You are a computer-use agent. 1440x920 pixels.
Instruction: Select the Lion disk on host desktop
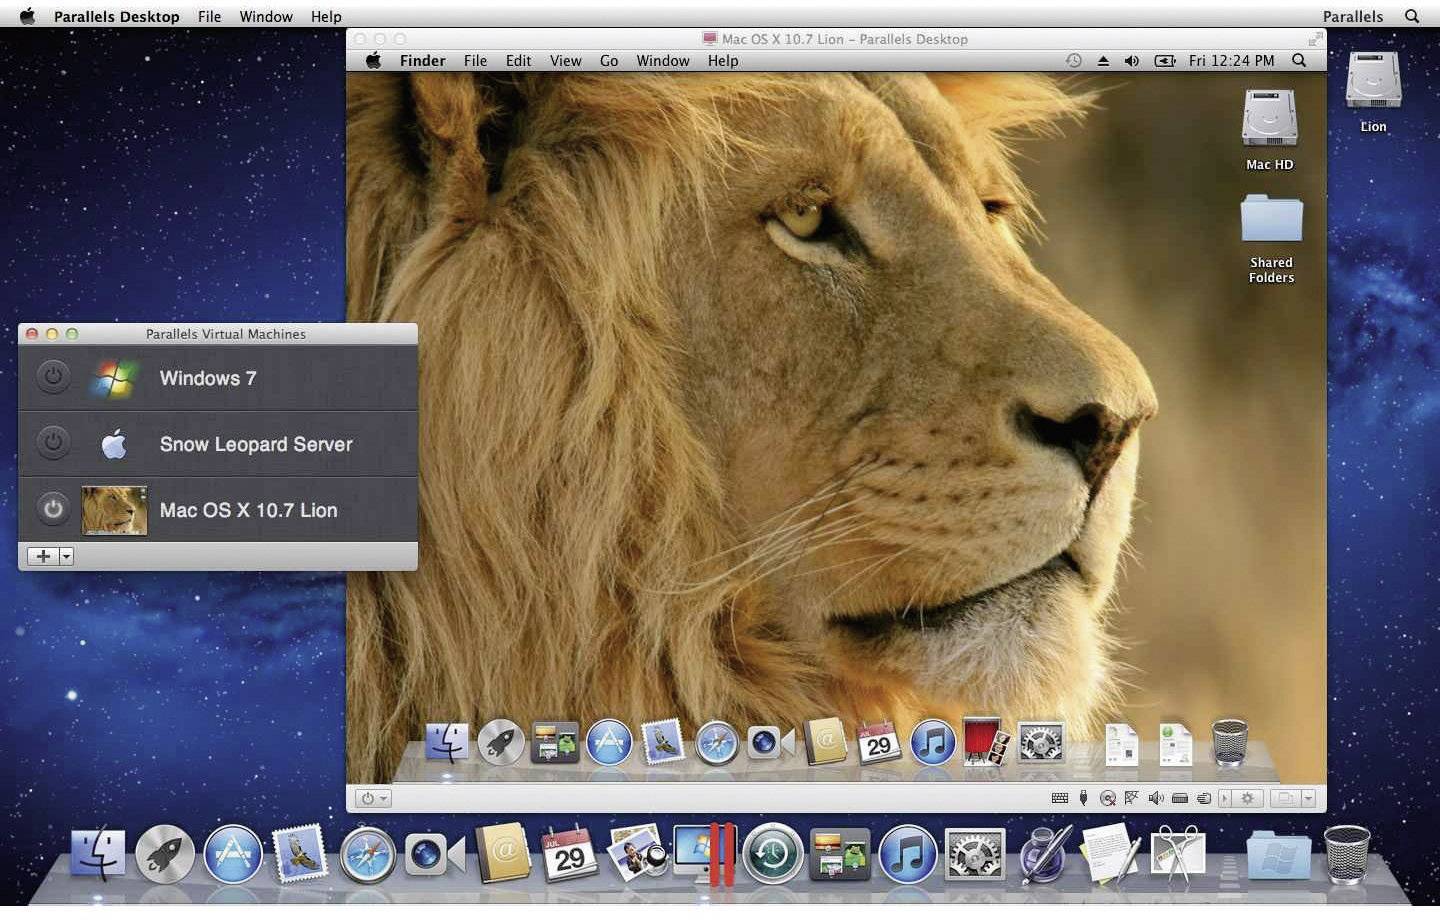(1373, 90)
